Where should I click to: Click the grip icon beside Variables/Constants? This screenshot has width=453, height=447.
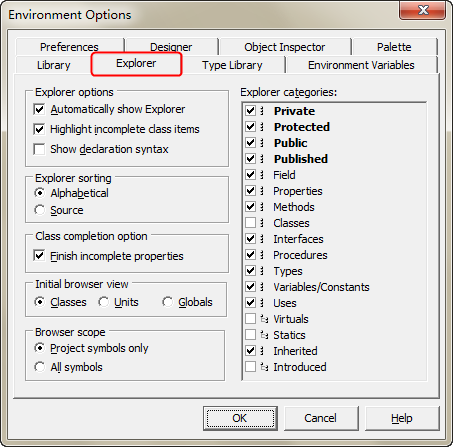262,287
